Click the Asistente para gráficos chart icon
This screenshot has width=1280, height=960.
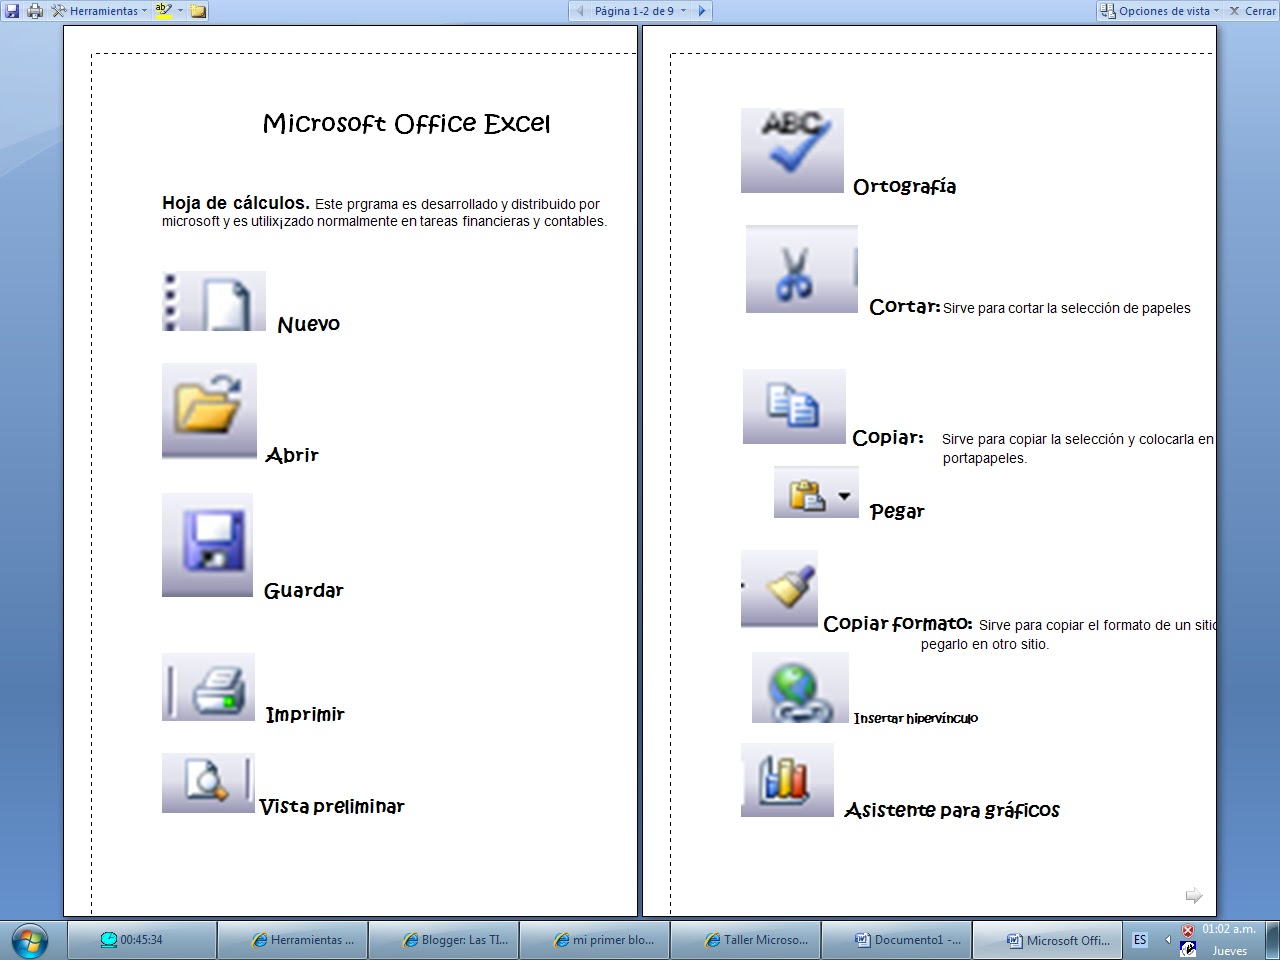pos(787,780)
